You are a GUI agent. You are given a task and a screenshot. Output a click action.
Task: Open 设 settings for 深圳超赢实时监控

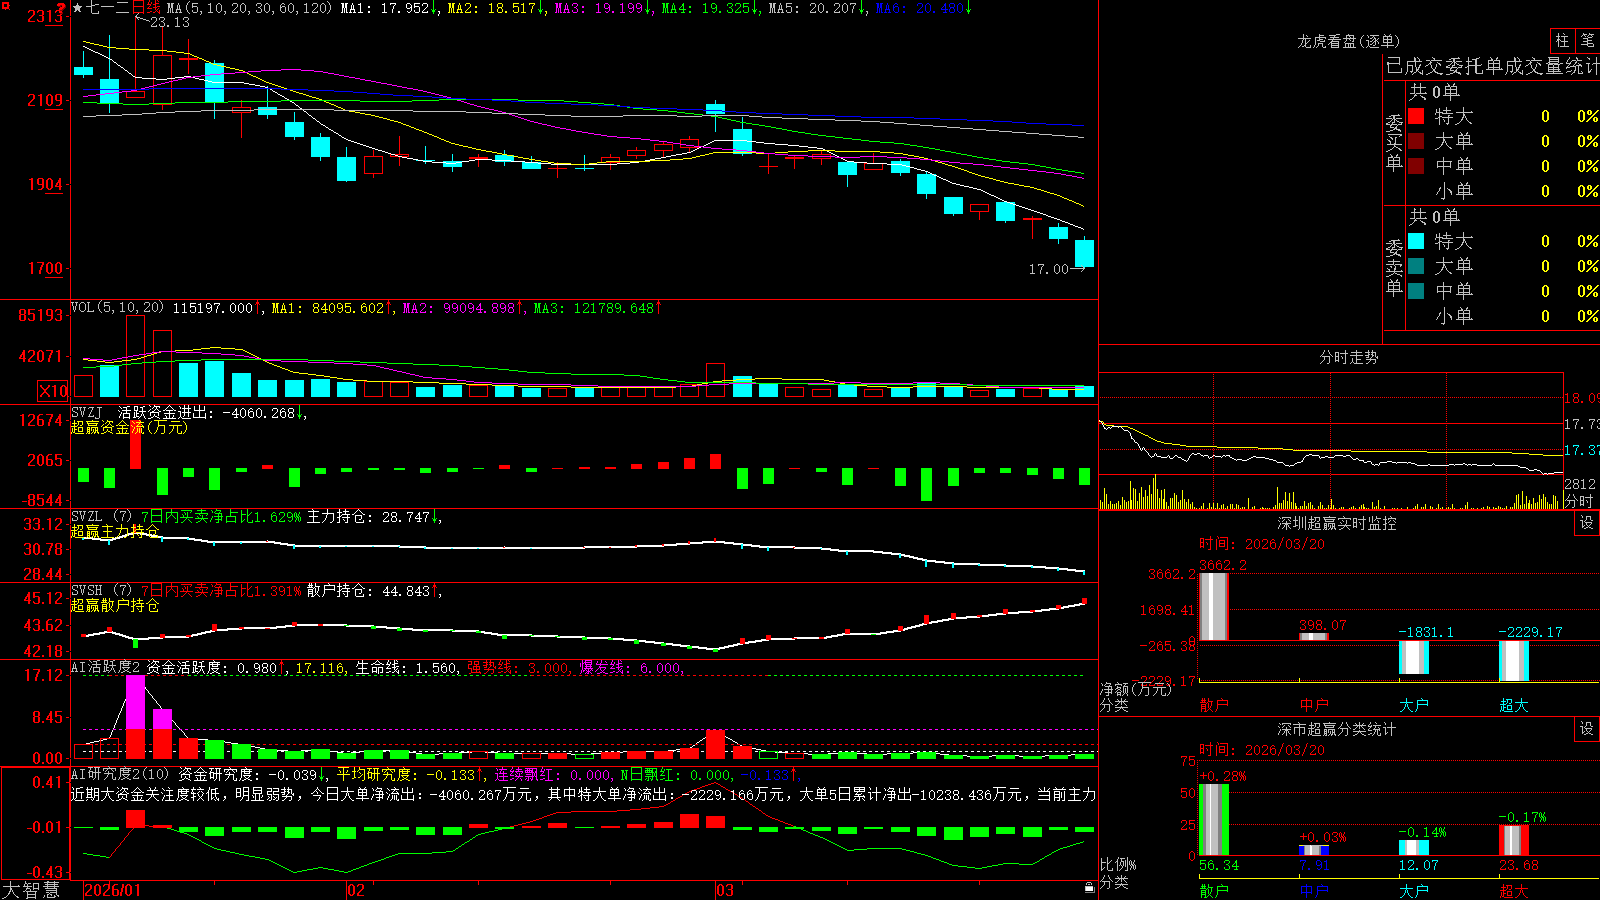tap(1587, 523)
